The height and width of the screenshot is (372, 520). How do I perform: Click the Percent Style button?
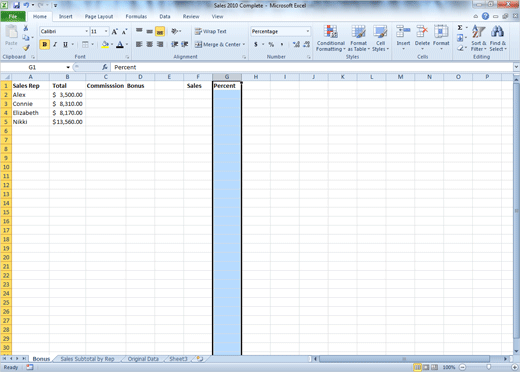(x=271, y=44)
